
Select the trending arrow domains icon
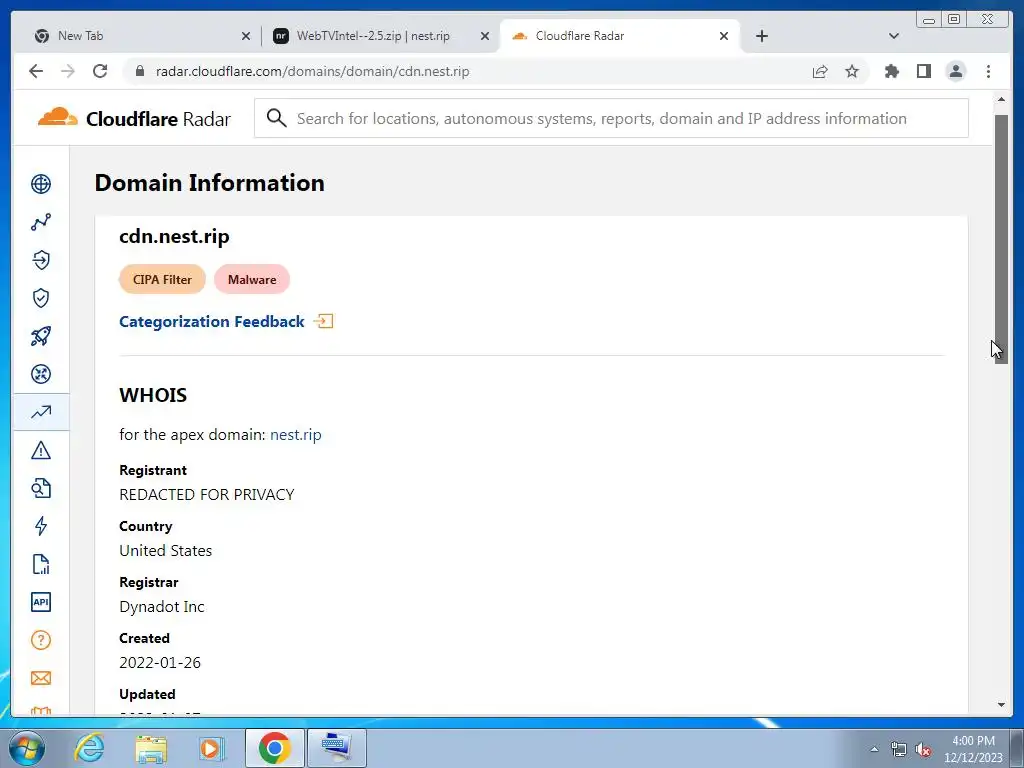(40, 412)
